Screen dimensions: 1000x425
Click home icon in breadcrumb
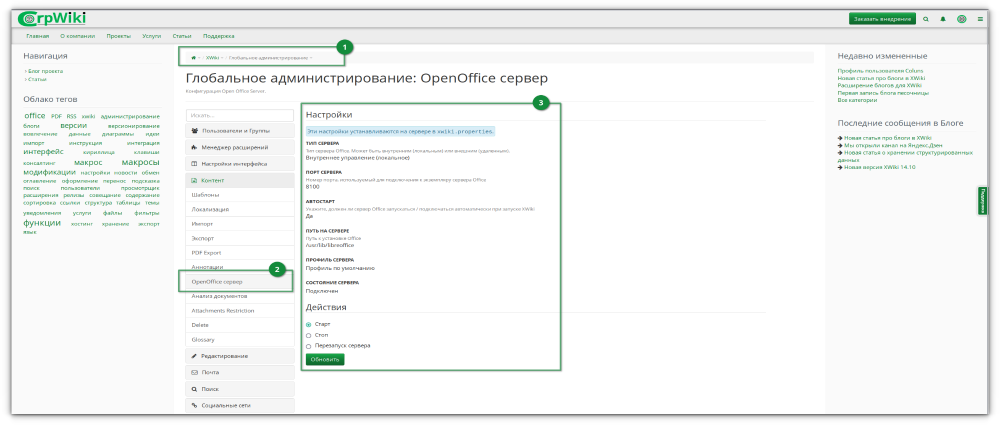pyautogui.click(x=193, y=58)
